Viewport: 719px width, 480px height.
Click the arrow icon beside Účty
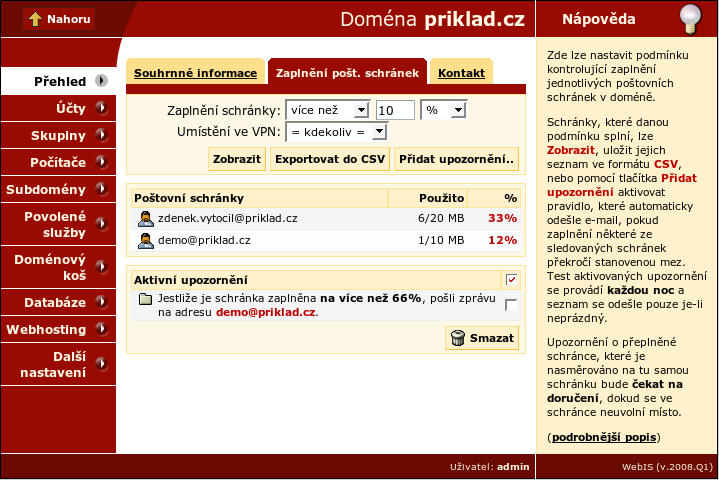[101, 108]
